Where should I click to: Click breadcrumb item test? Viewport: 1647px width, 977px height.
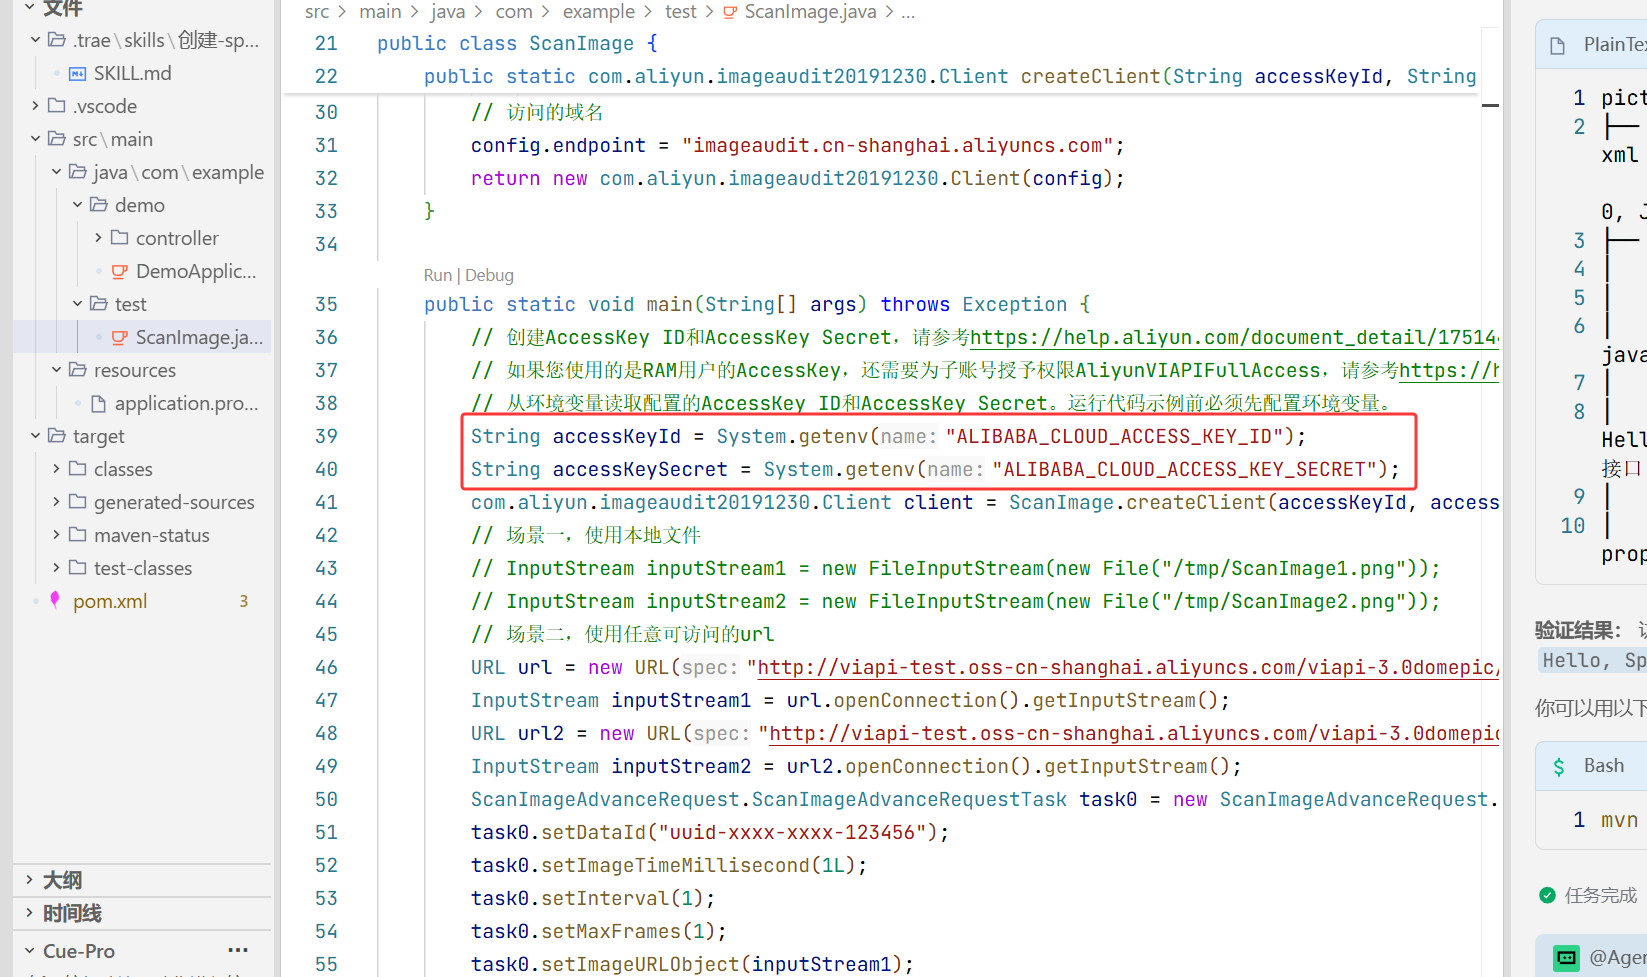[680, 12]
